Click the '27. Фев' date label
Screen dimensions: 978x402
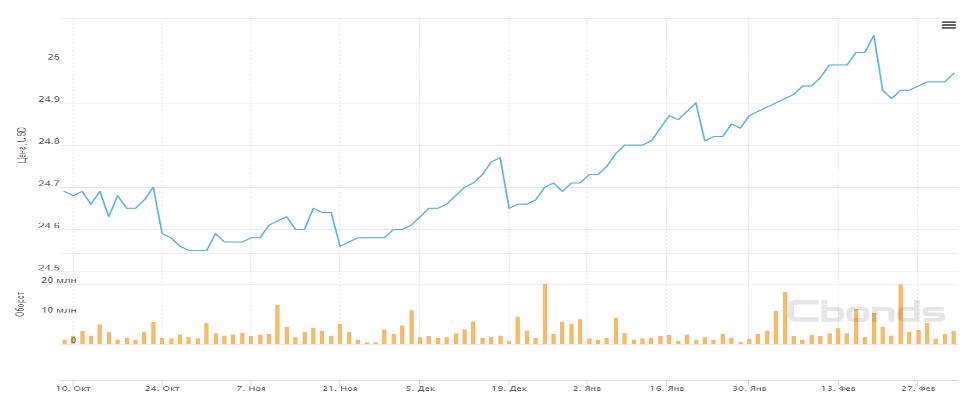[920, 385]
